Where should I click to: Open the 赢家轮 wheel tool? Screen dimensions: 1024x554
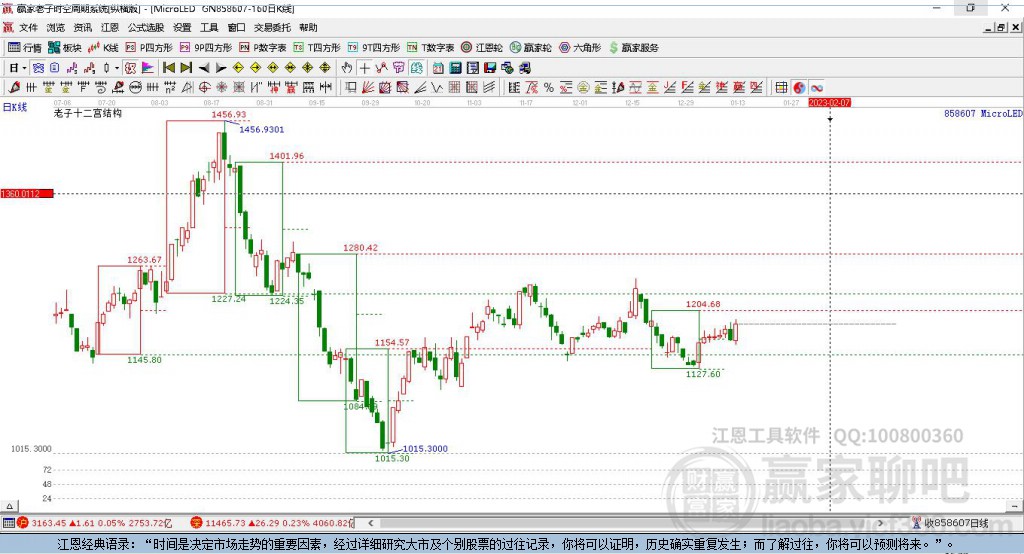[530, 48]
